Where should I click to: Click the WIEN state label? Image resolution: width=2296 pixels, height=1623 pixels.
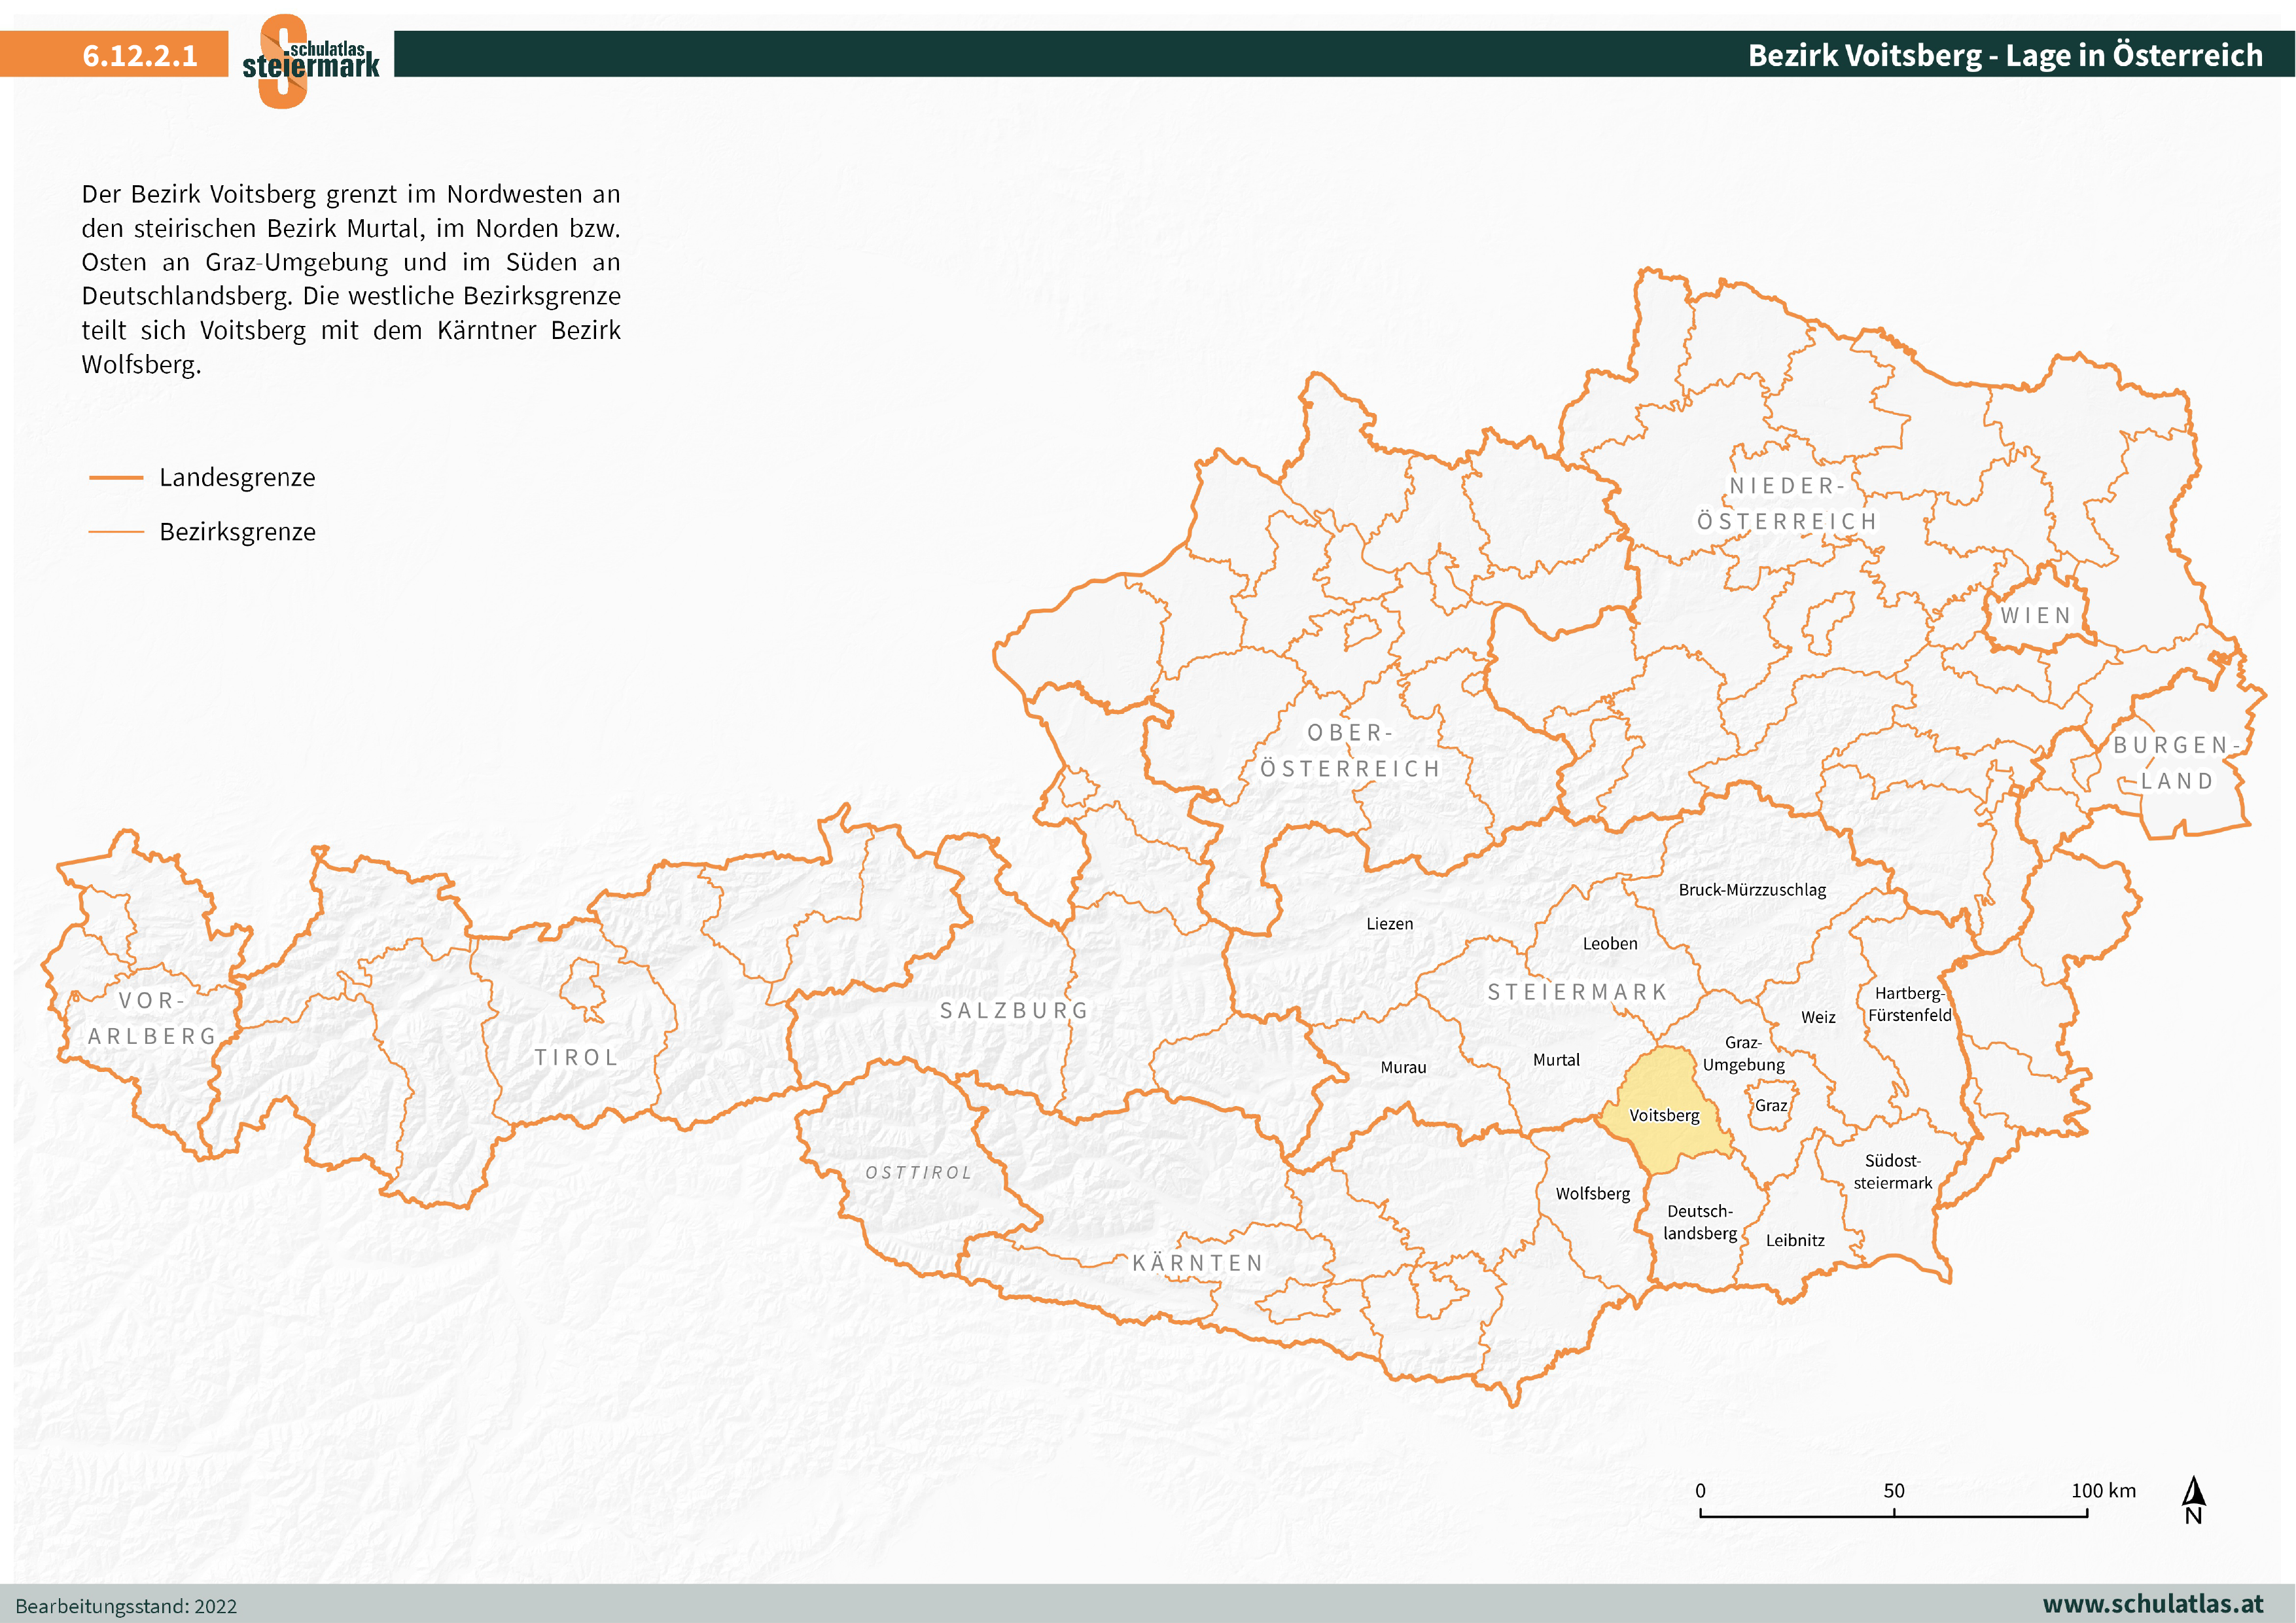point(2035,616)
